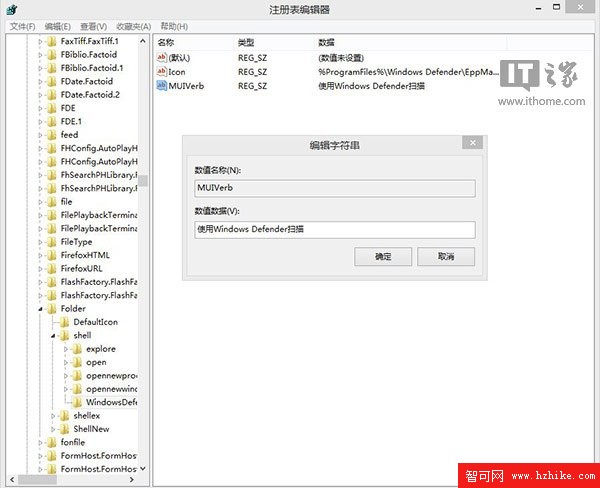Select the FBiblio.Factoid folder icon
600x488 pixels.
[x=51, y=54]
